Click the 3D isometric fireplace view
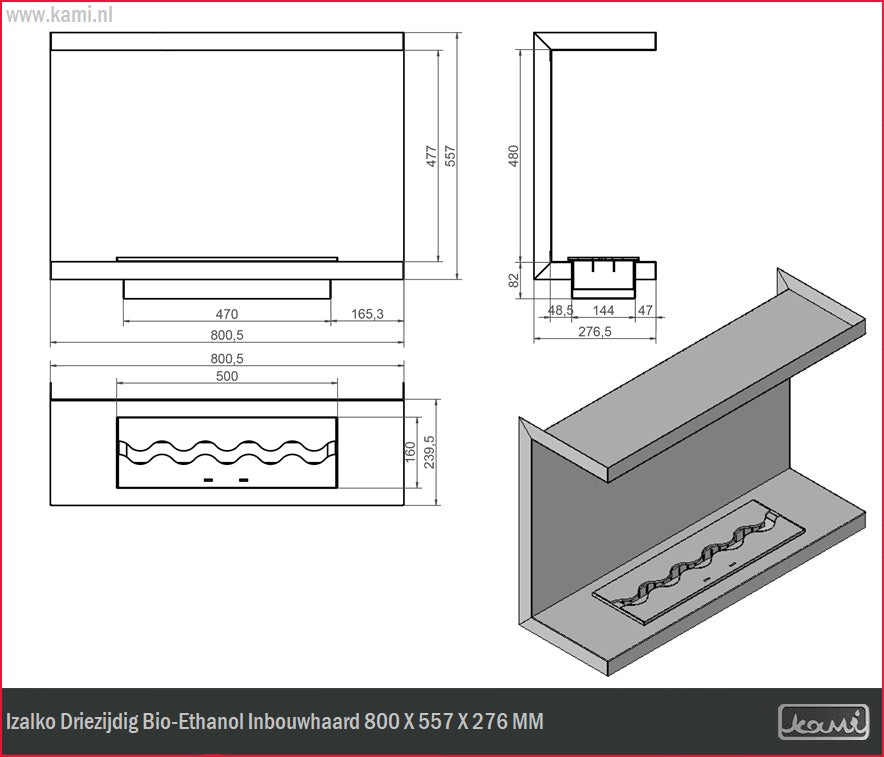The height and width of the screenshot is (757, 884). click(690, 470)
